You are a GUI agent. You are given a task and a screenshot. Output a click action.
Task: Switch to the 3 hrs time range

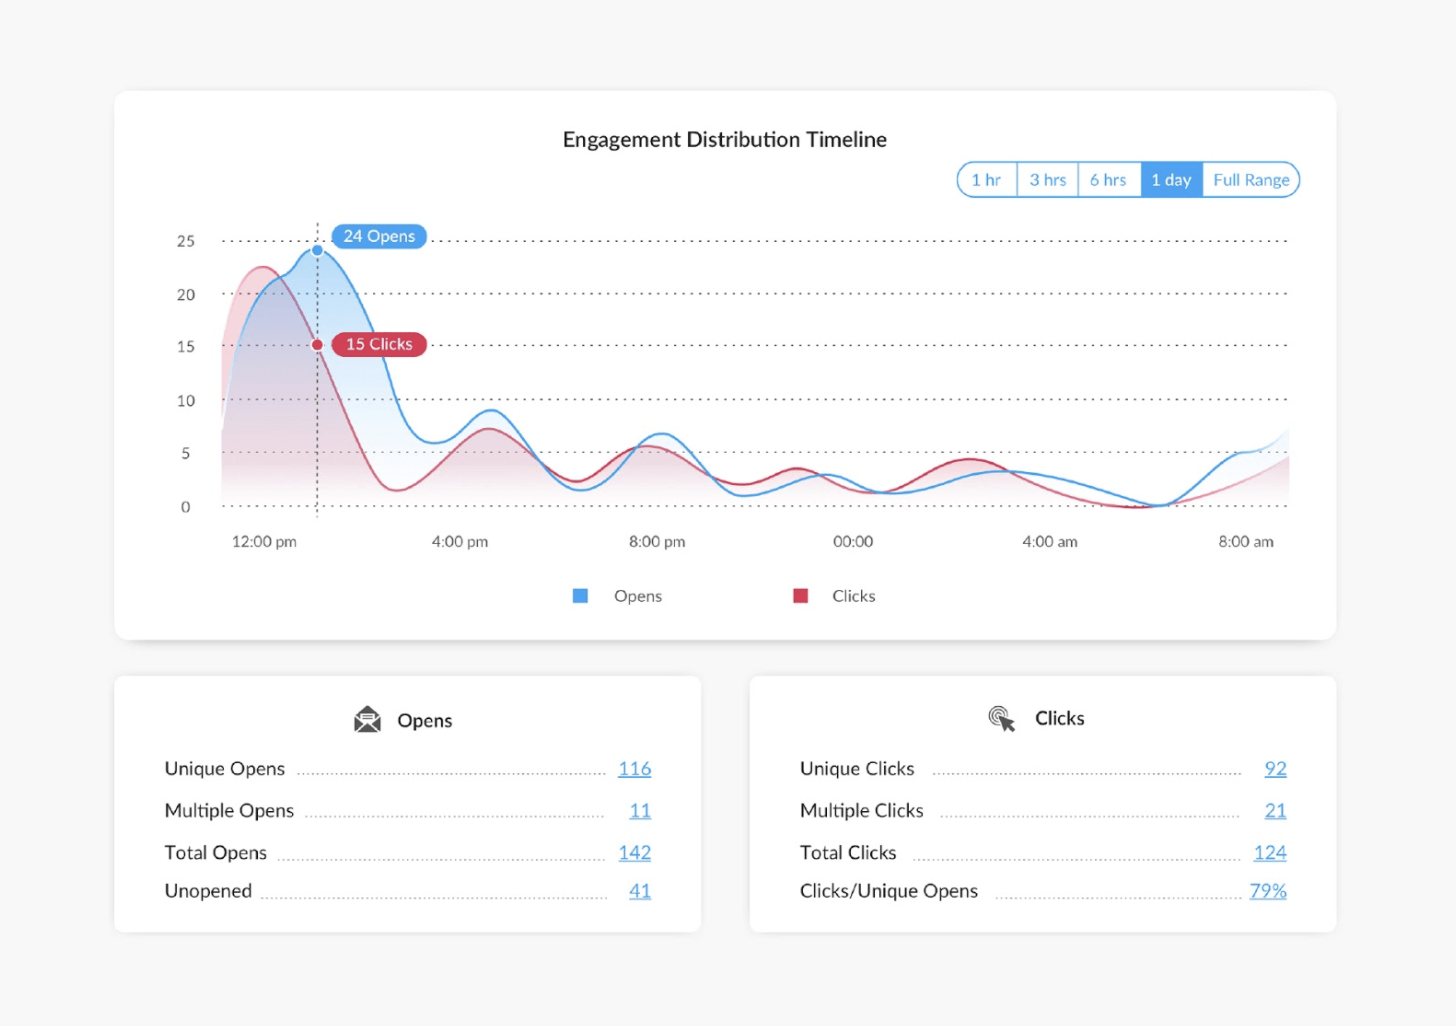[1046, 179]
